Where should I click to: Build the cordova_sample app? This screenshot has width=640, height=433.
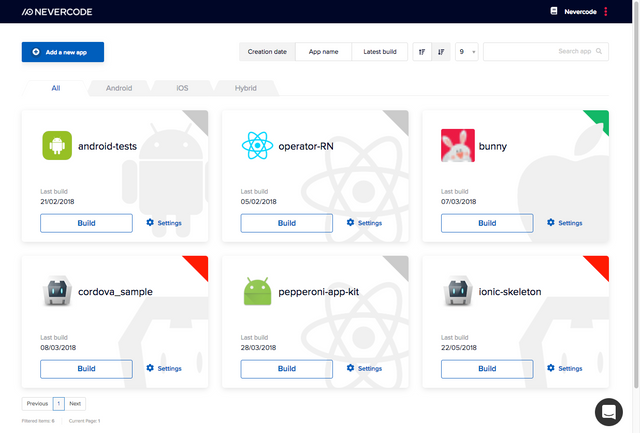tap(87, 369)
